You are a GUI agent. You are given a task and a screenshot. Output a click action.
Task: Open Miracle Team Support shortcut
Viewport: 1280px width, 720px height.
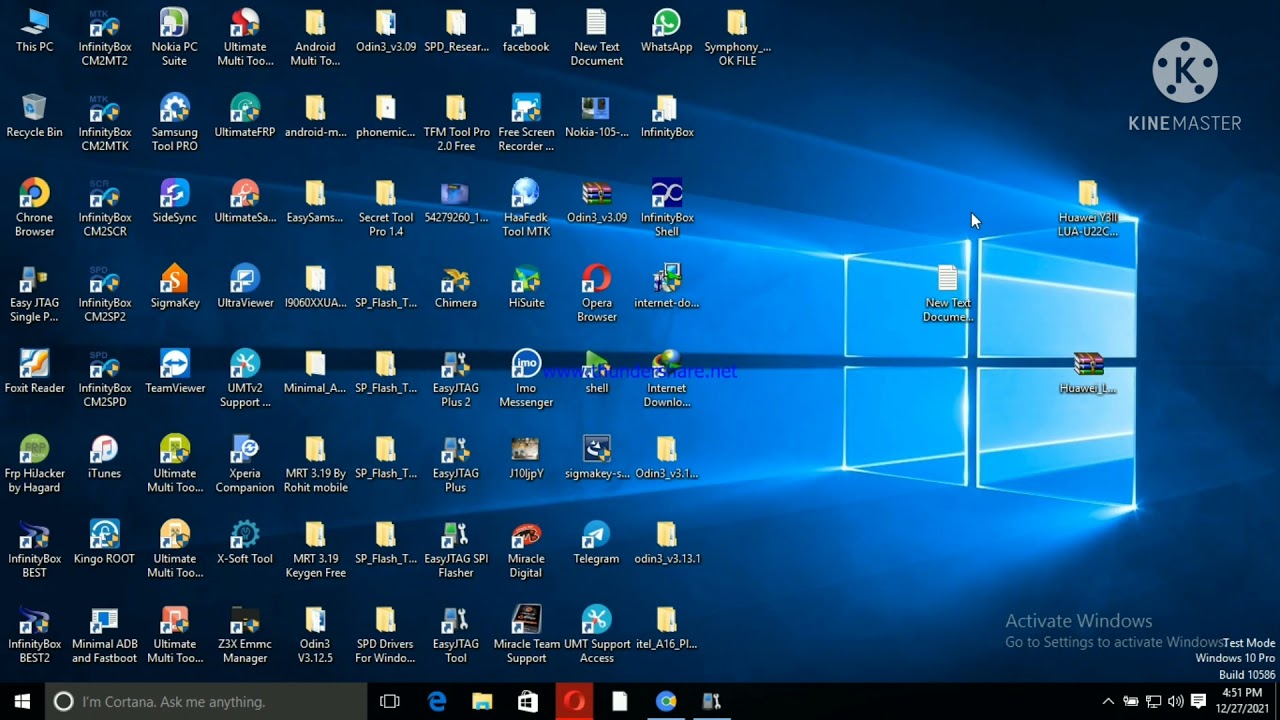526,635
